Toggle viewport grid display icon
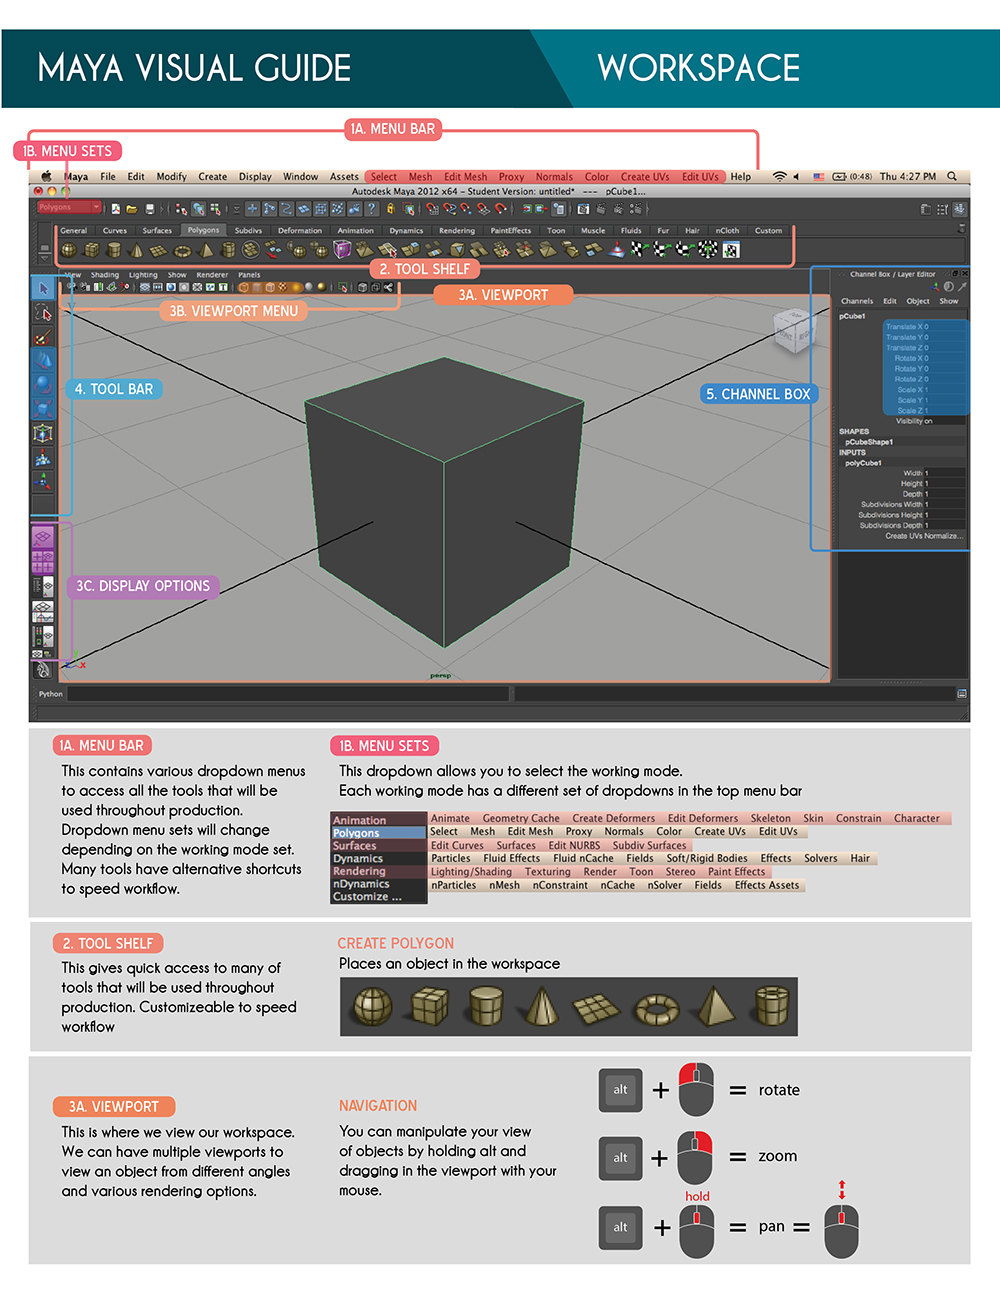This screenshot has width=1000, height=1294. point(145,287)
